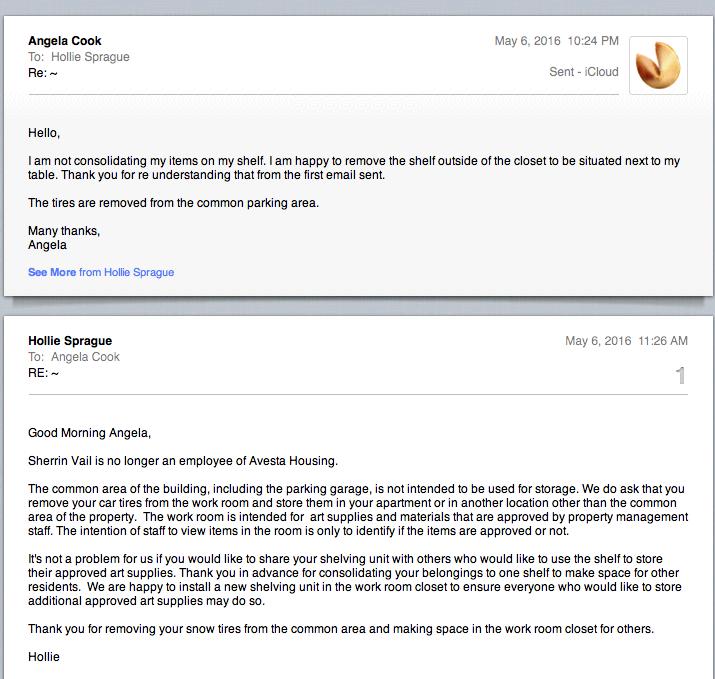Click the Hollie signature at the bottom
This screenshot has height=679, width=715.
click(x=44, y=657)
